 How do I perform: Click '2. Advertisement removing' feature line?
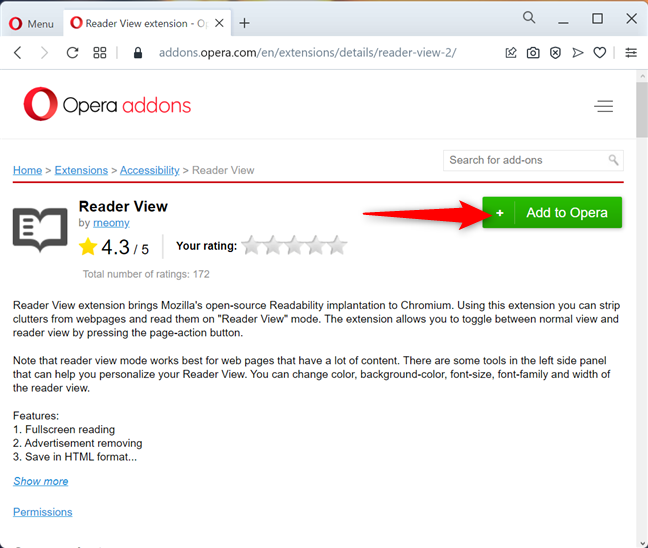[77, 443]
